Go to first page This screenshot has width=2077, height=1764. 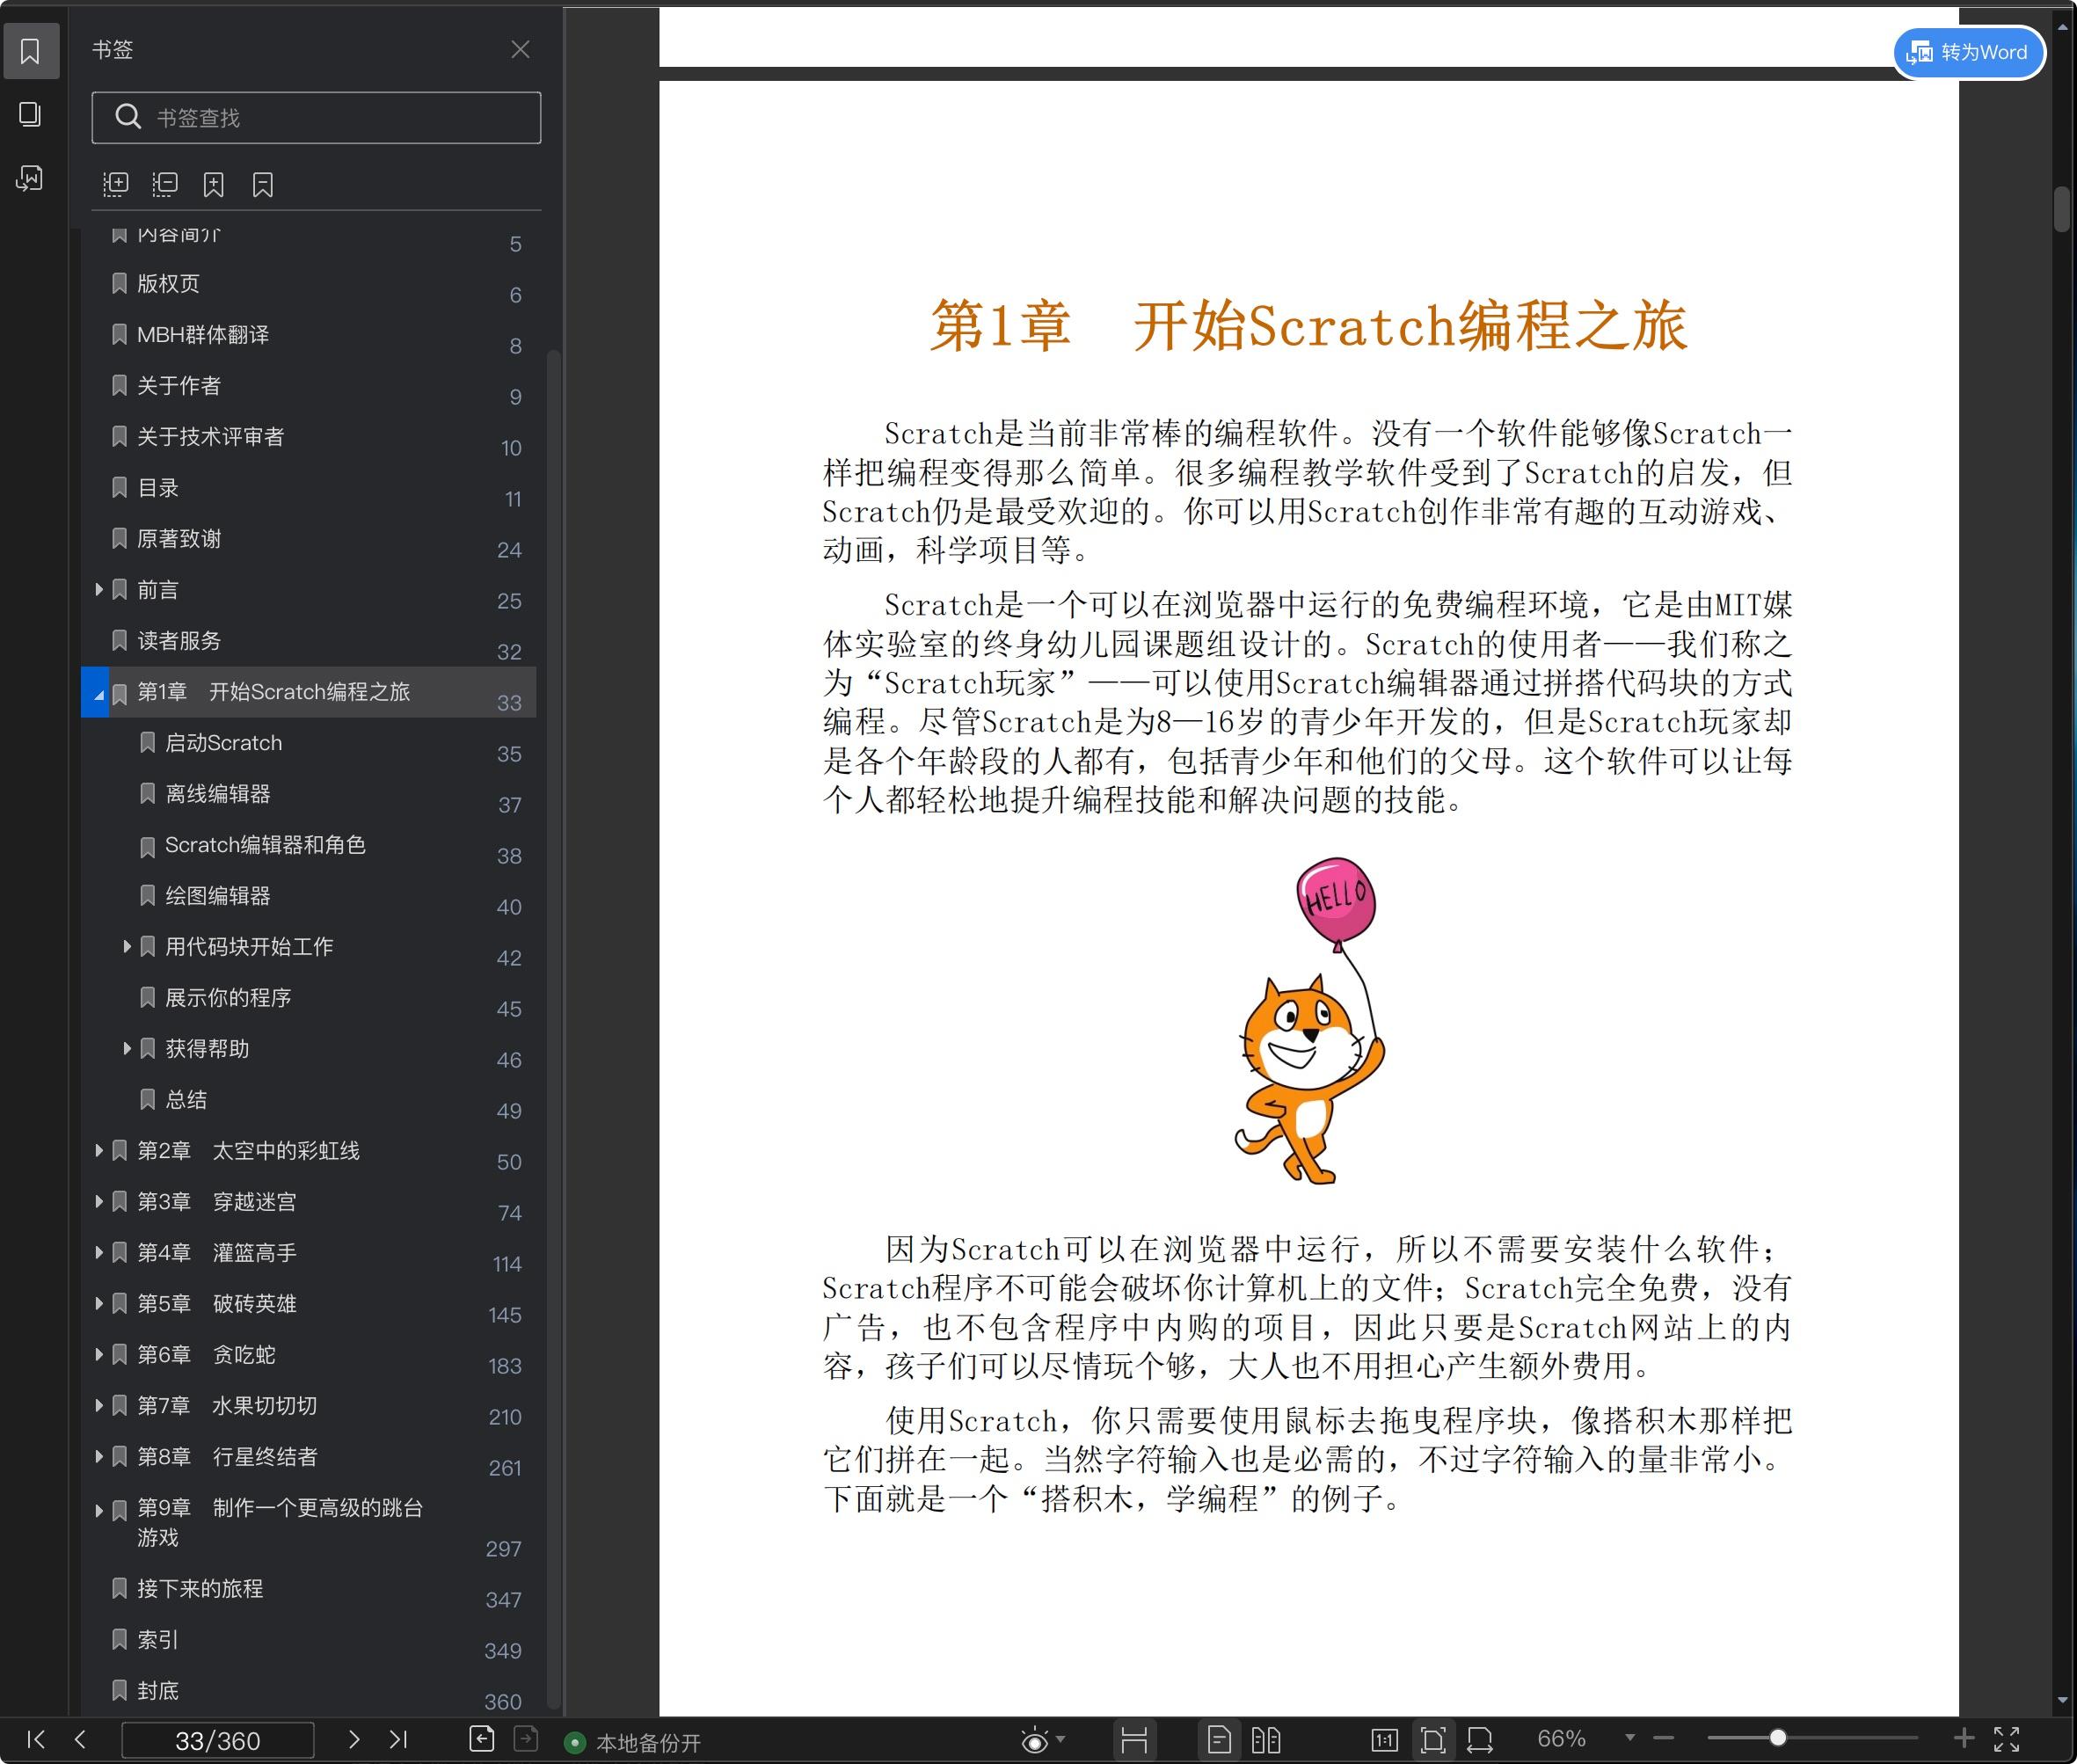(x=36, y=1739)
